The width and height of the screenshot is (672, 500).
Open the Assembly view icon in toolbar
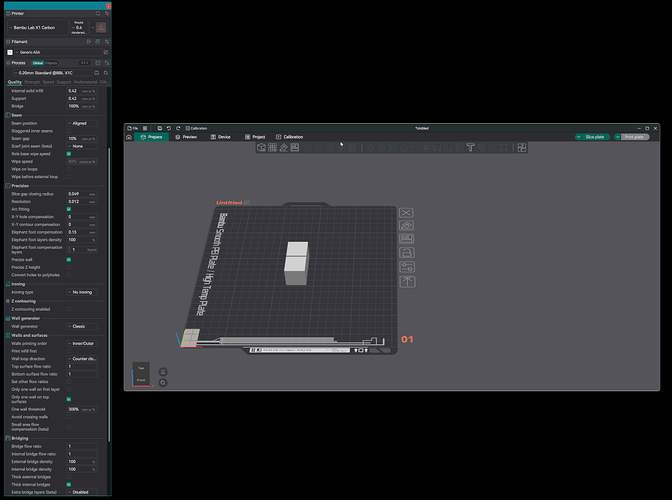[522, 147]
